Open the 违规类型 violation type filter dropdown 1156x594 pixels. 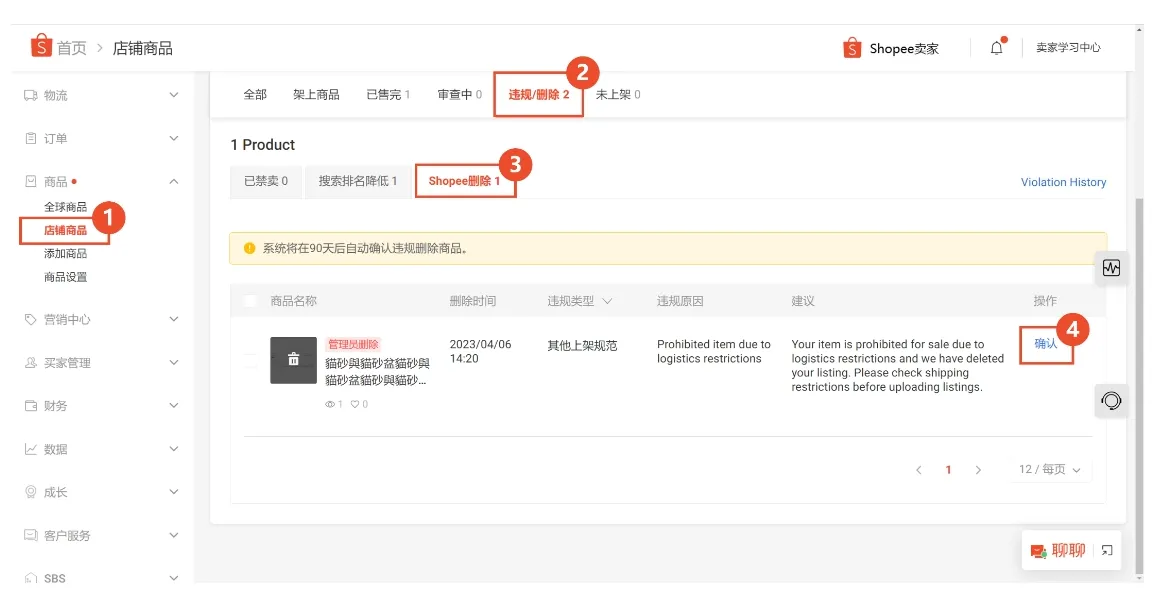point(606,300)
